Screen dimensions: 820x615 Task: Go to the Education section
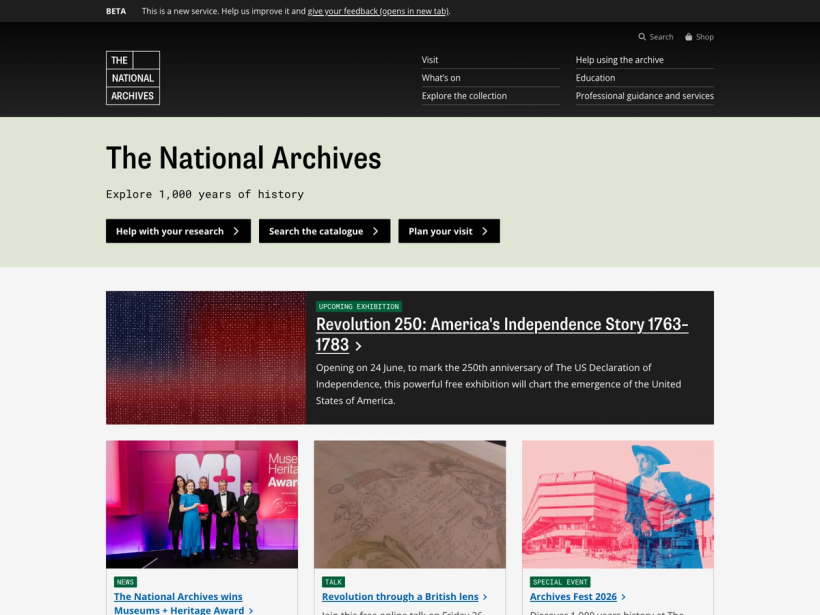[x=595, y=78]
